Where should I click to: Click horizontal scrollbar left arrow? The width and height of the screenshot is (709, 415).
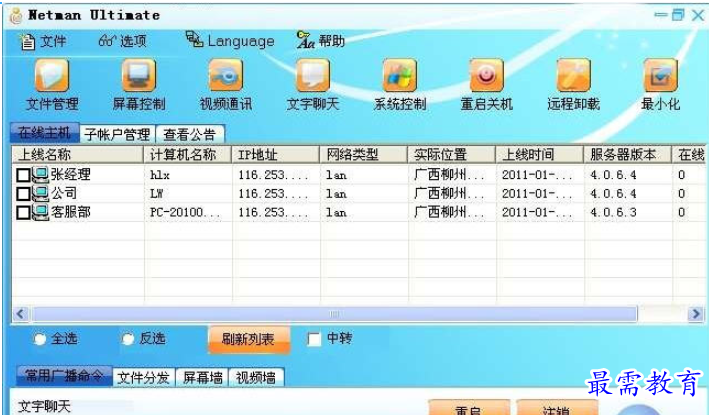(x=20, y=314)
